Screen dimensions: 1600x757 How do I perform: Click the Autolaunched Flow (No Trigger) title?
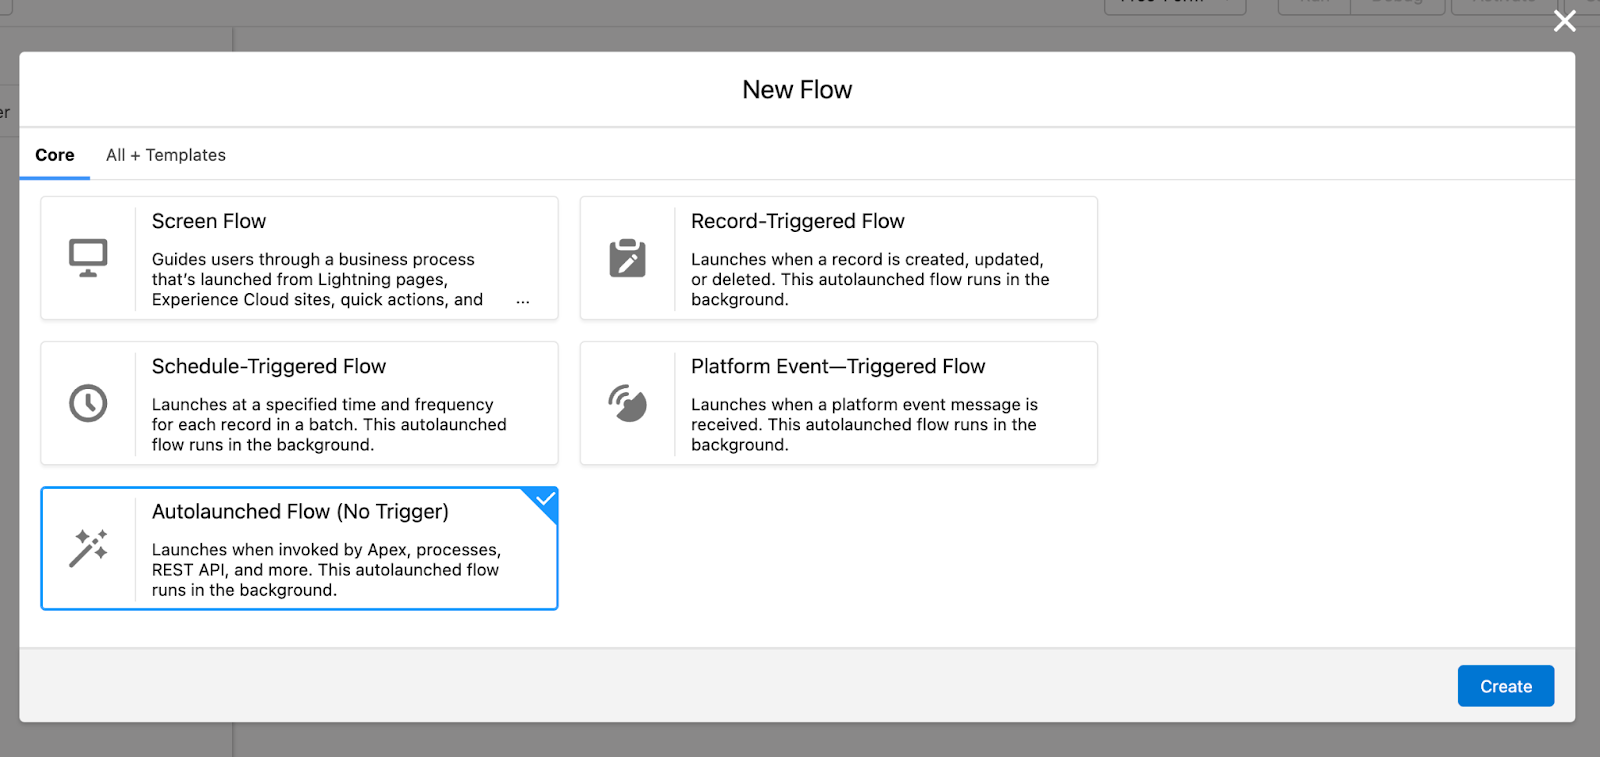pos(300,511)
